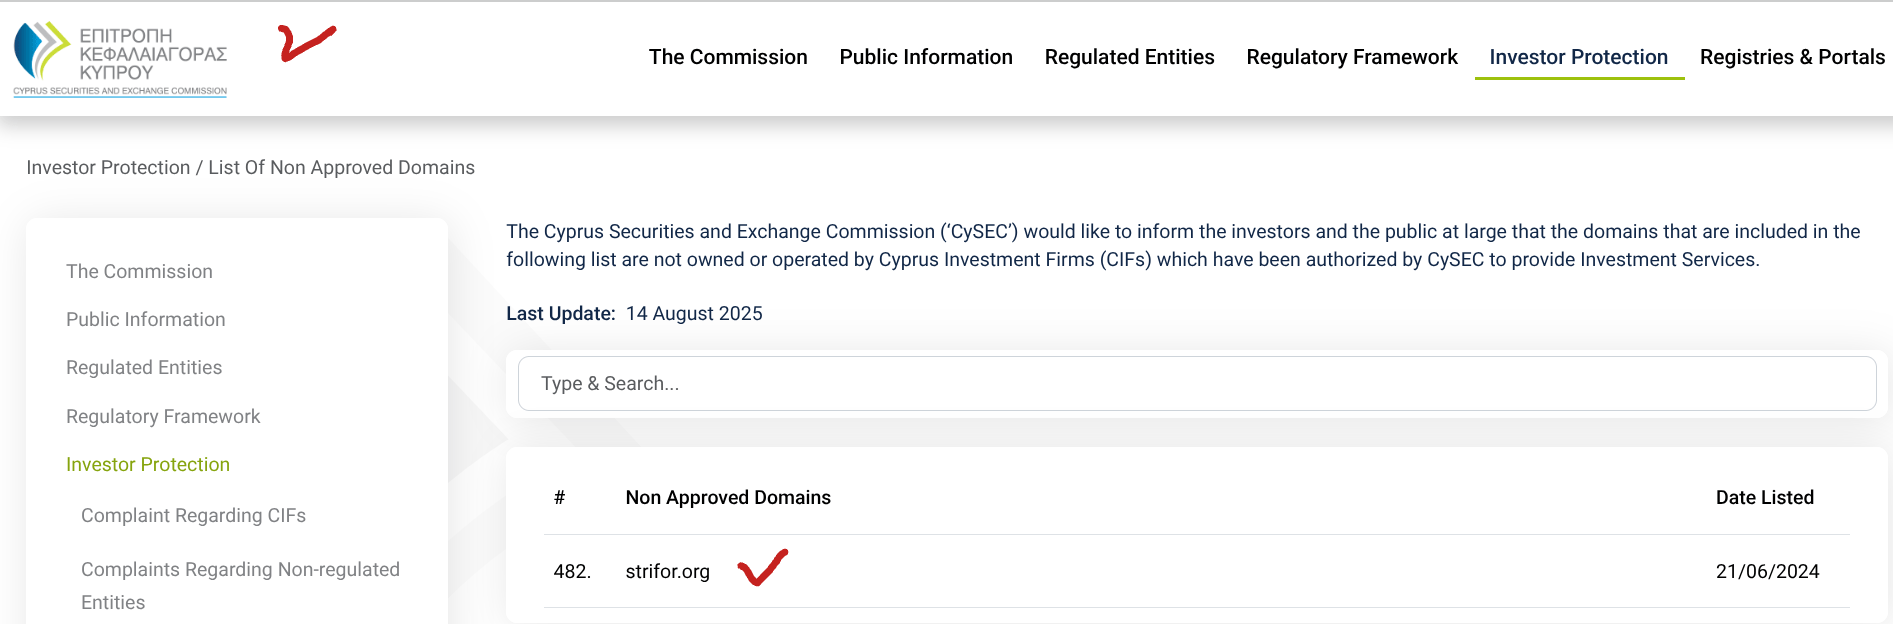
Task: Select Investor Protection in top navigation
Action: click(1578, 58)
